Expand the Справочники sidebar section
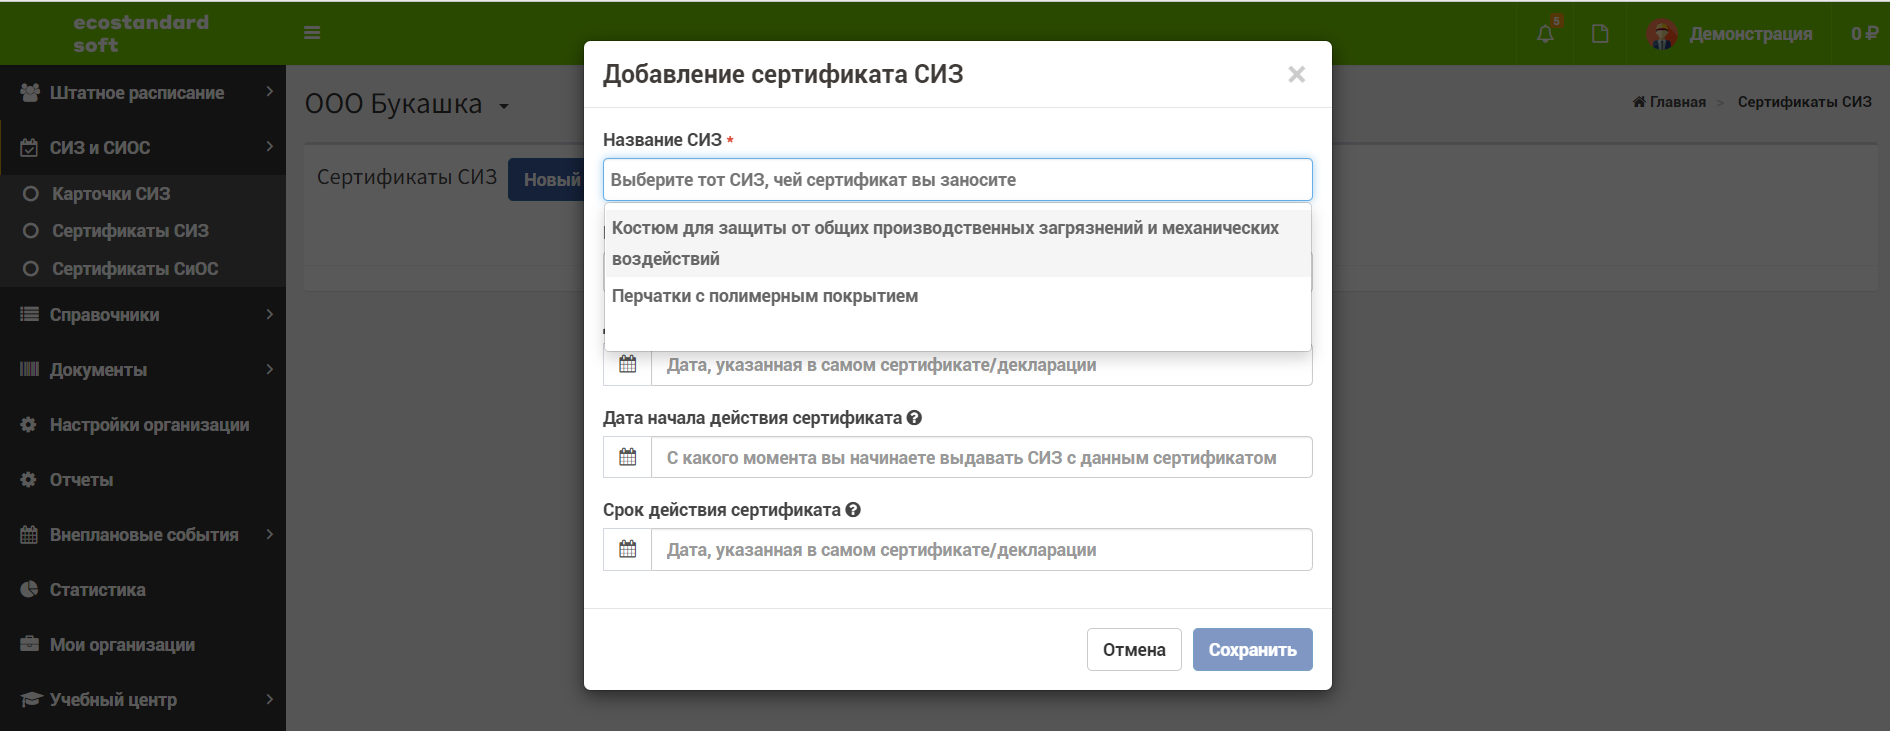 tap(143, 315)
